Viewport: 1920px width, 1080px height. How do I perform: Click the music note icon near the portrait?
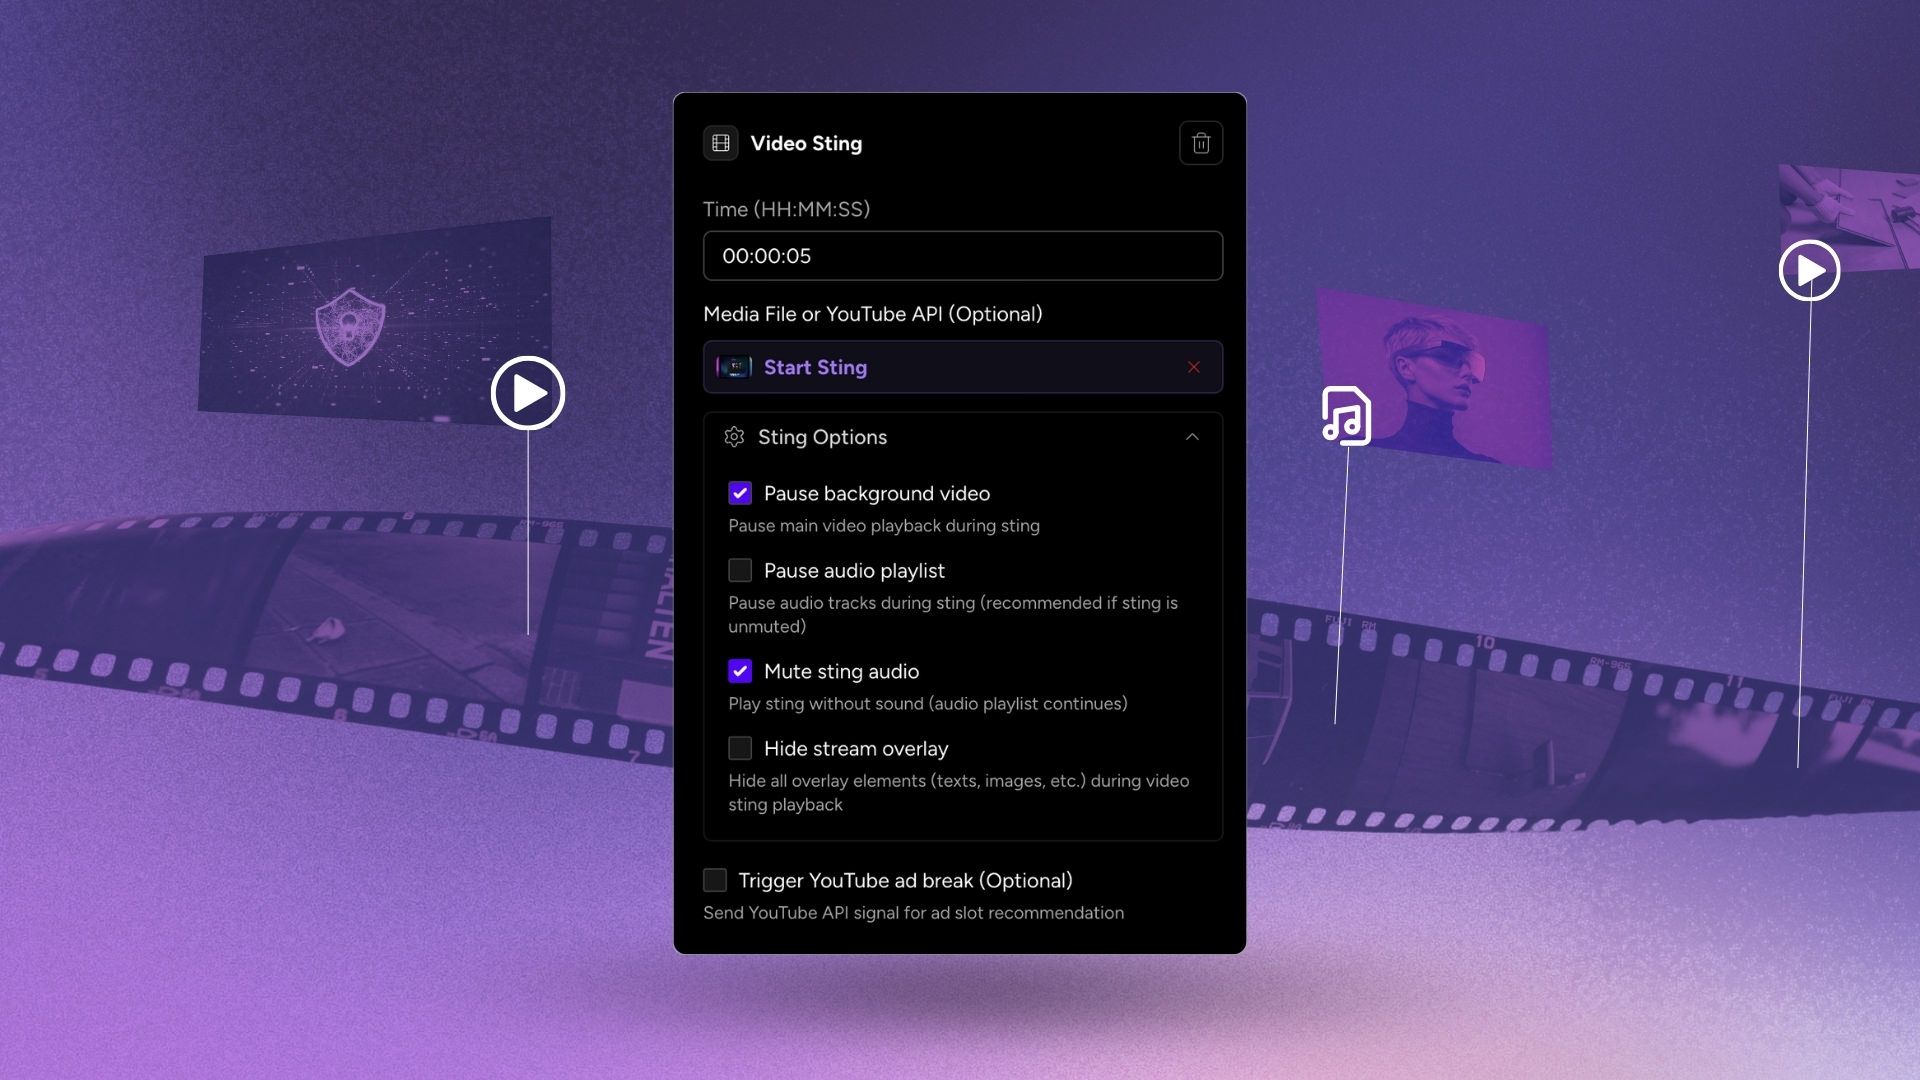click(1347, 416)
